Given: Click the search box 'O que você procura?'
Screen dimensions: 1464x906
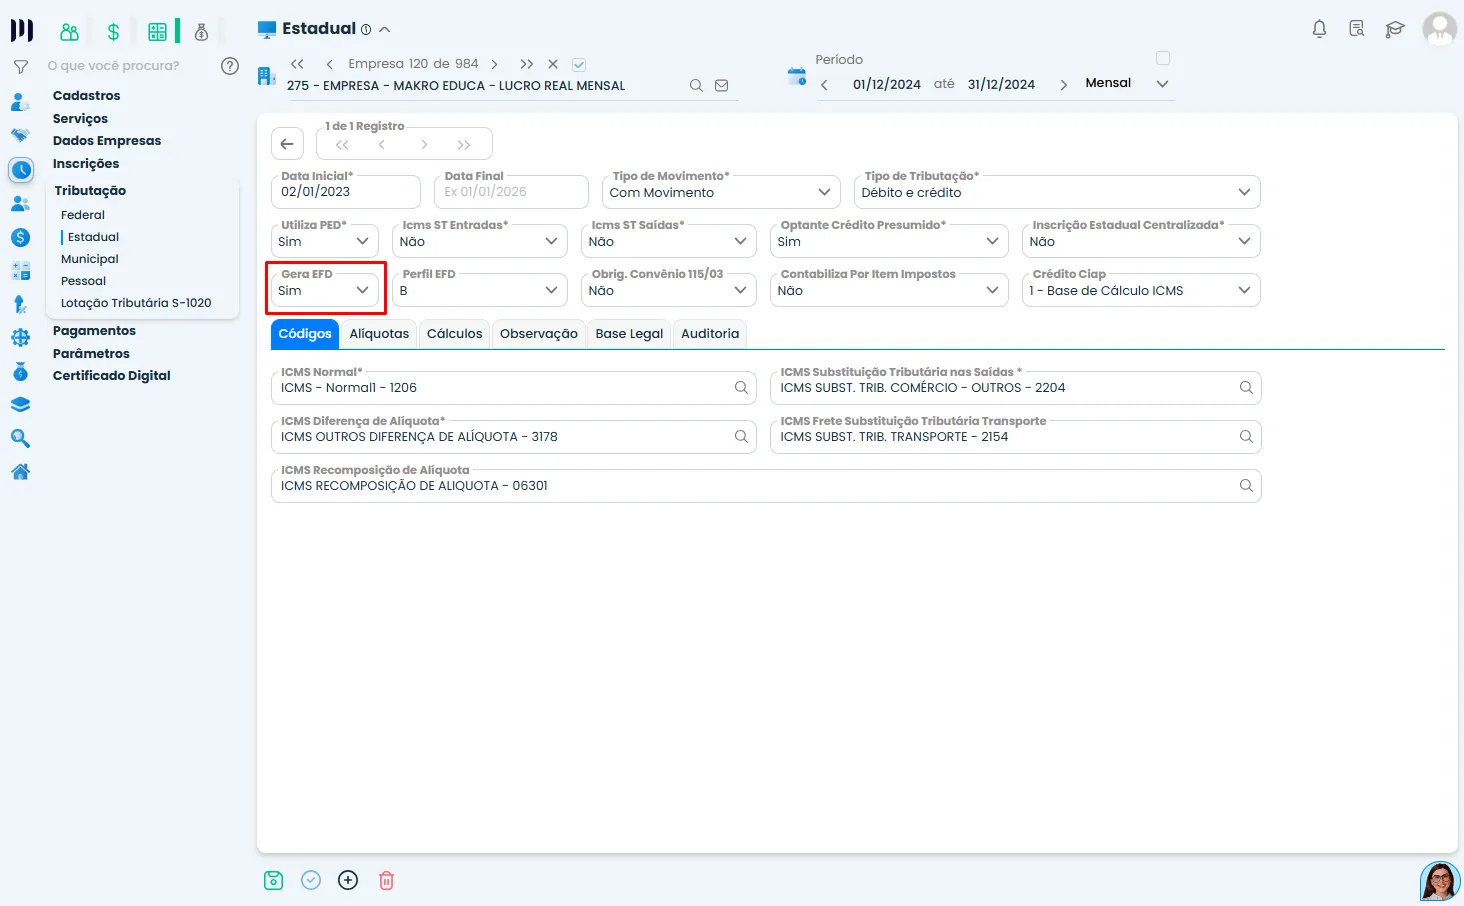Looking at the screenshot, I should pyautogui.click(x=114, y=66).
